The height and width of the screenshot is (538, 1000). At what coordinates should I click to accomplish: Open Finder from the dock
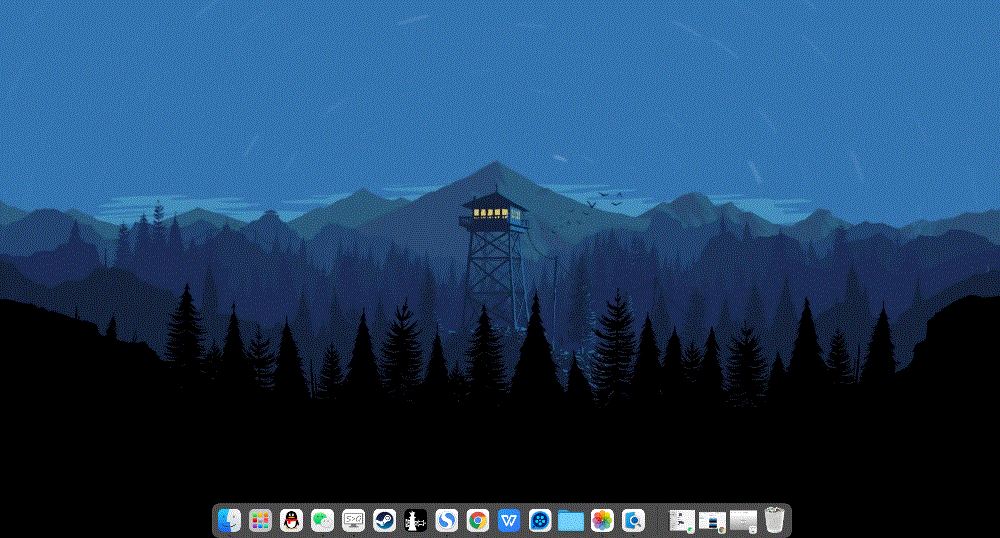tap(229, 520)
